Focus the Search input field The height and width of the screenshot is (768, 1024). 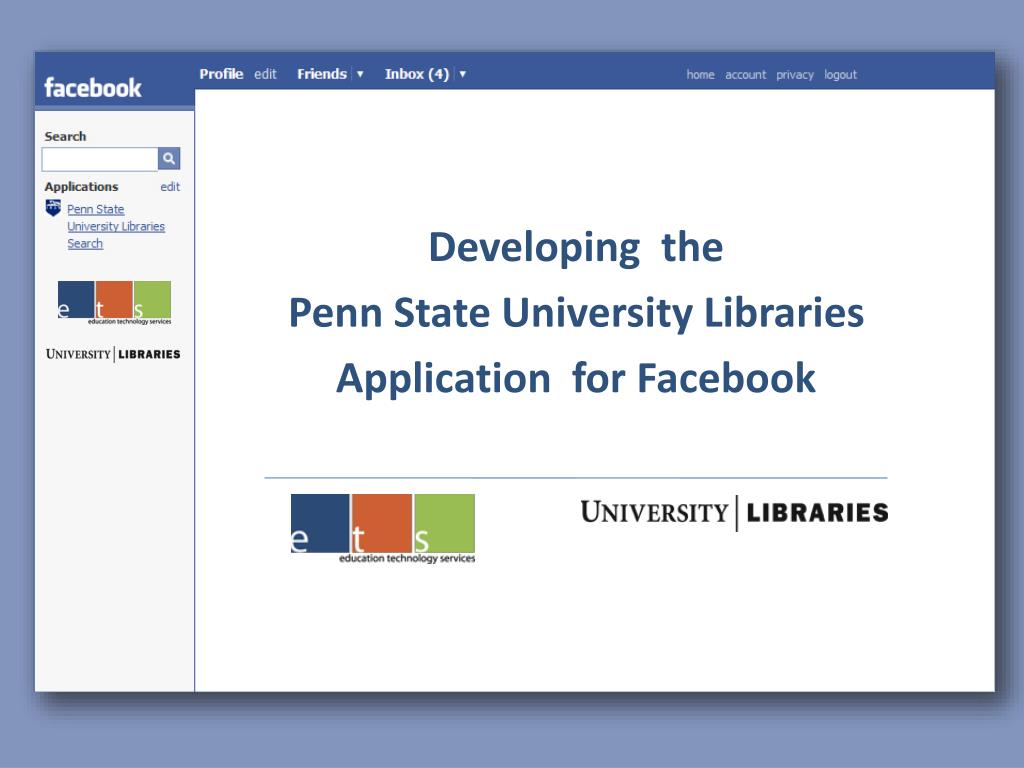[100, 159]
